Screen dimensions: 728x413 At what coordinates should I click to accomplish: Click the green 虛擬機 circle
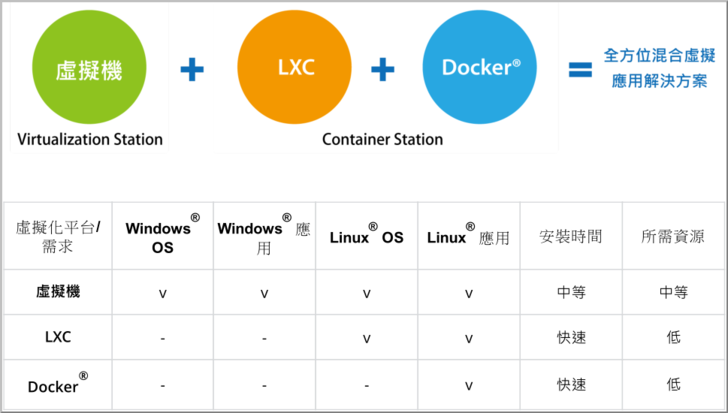pos(89,68)
